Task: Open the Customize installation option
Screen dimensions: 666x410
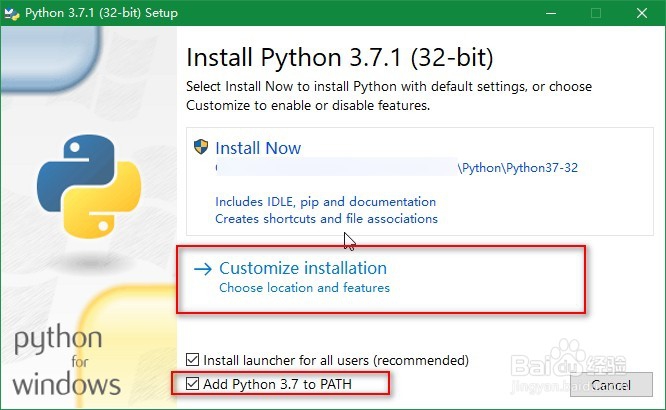Action: pyautogui.click(x=302, y=268)
